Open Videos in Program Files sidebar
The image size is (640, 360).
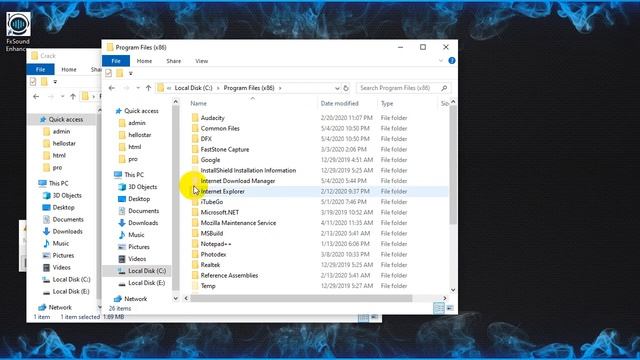click(x=137, y=259)
